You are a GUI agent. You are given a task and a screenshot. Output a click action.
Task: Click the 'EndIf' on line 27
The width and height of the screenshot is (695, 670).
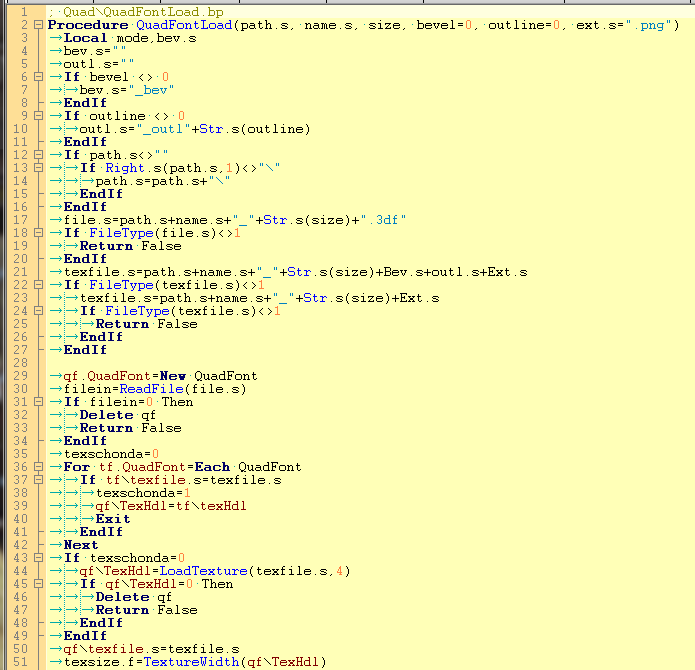tap(85, 350)
